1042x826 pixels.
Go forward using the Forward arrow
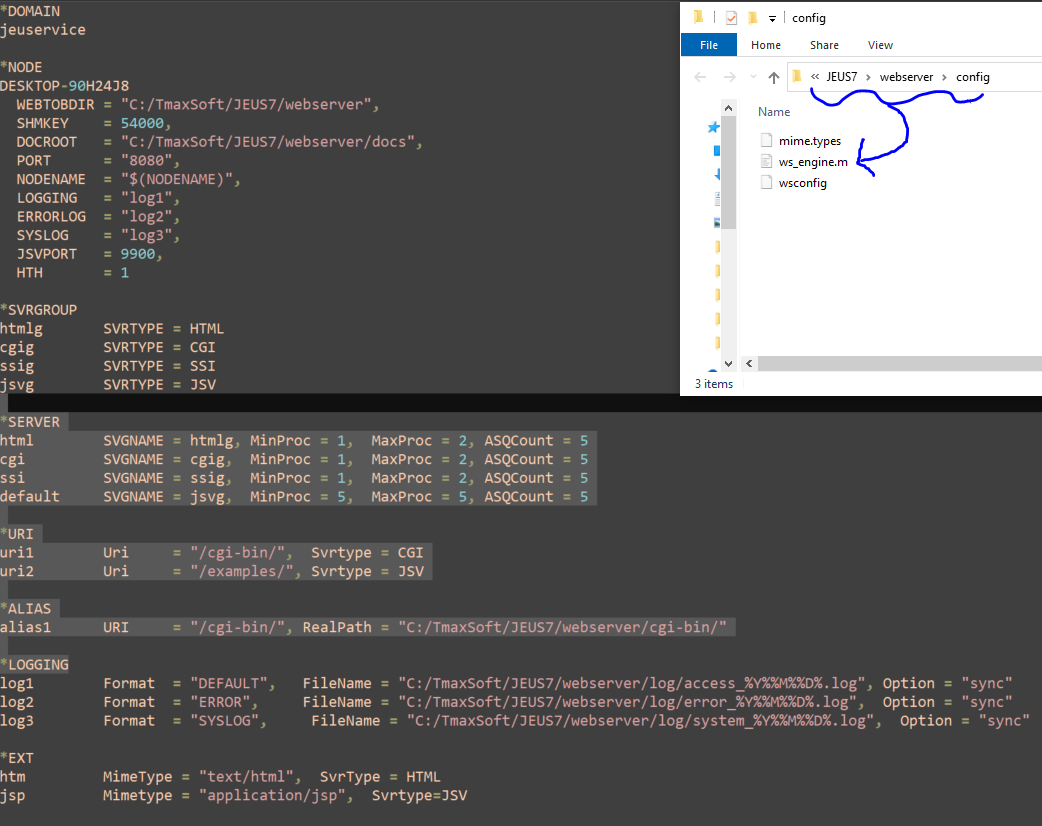(x=730, y=77)
